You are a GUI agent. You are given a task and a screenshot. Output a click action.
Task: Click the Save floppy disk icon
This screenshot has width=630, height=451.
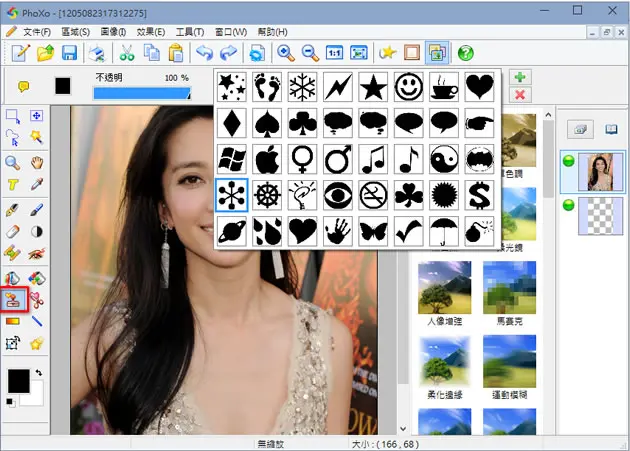[x=70, y=53]
